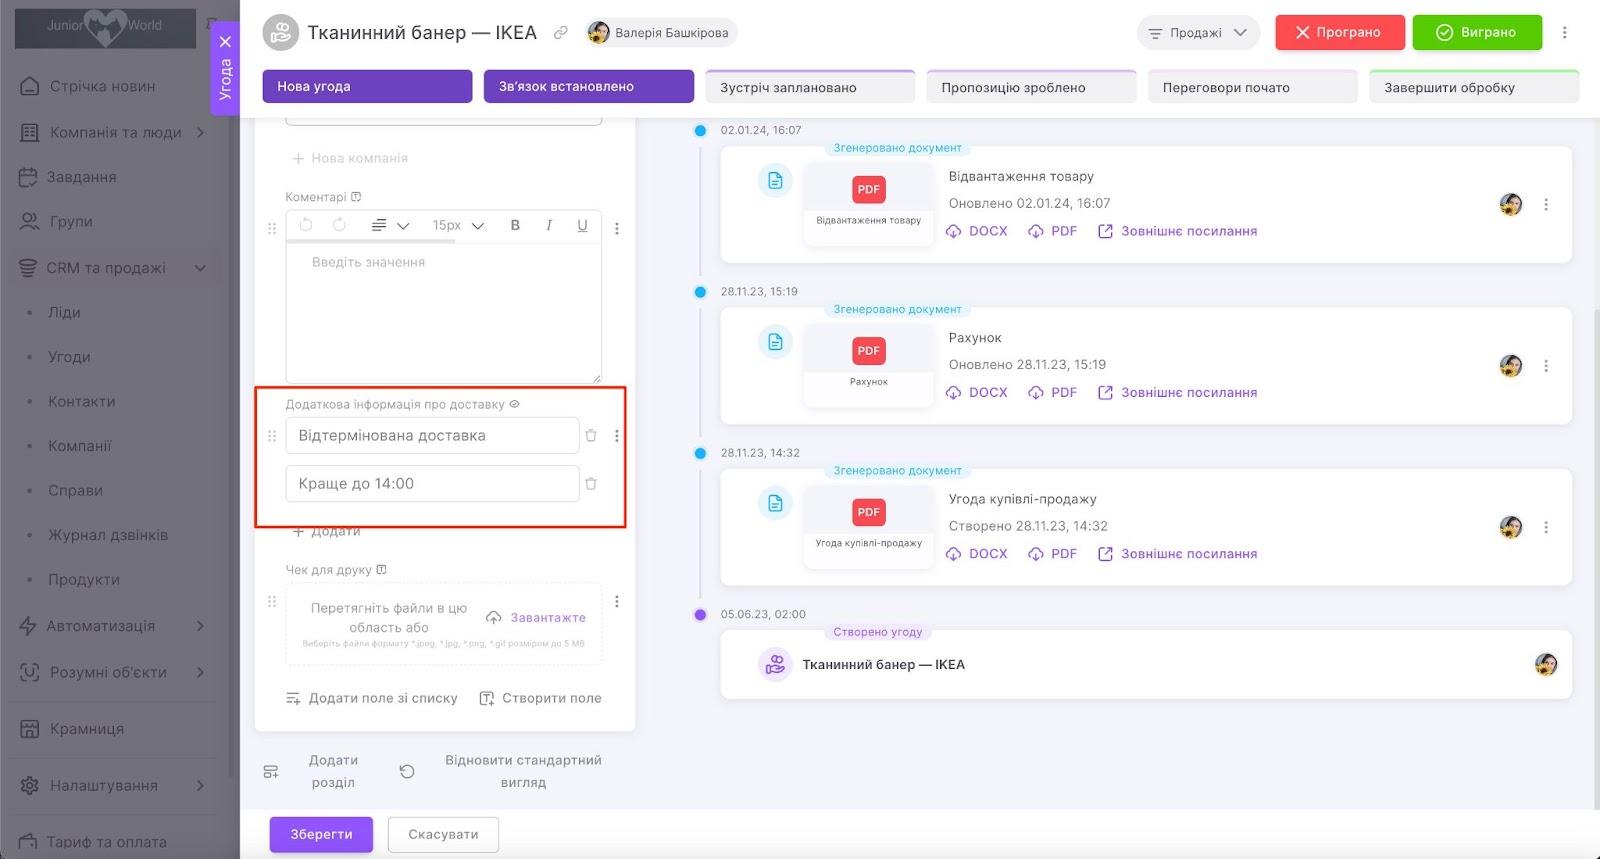Mark the deal as Програно
This screenshot has width=1600, height=859.
pos(1340,32)
